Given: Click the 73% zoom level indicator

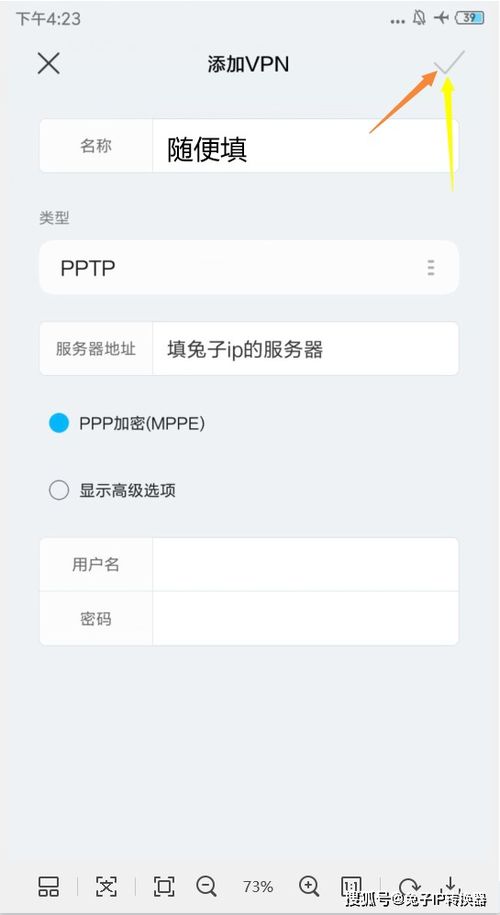Looking at the screenshot, I should (x=258, y=887).
